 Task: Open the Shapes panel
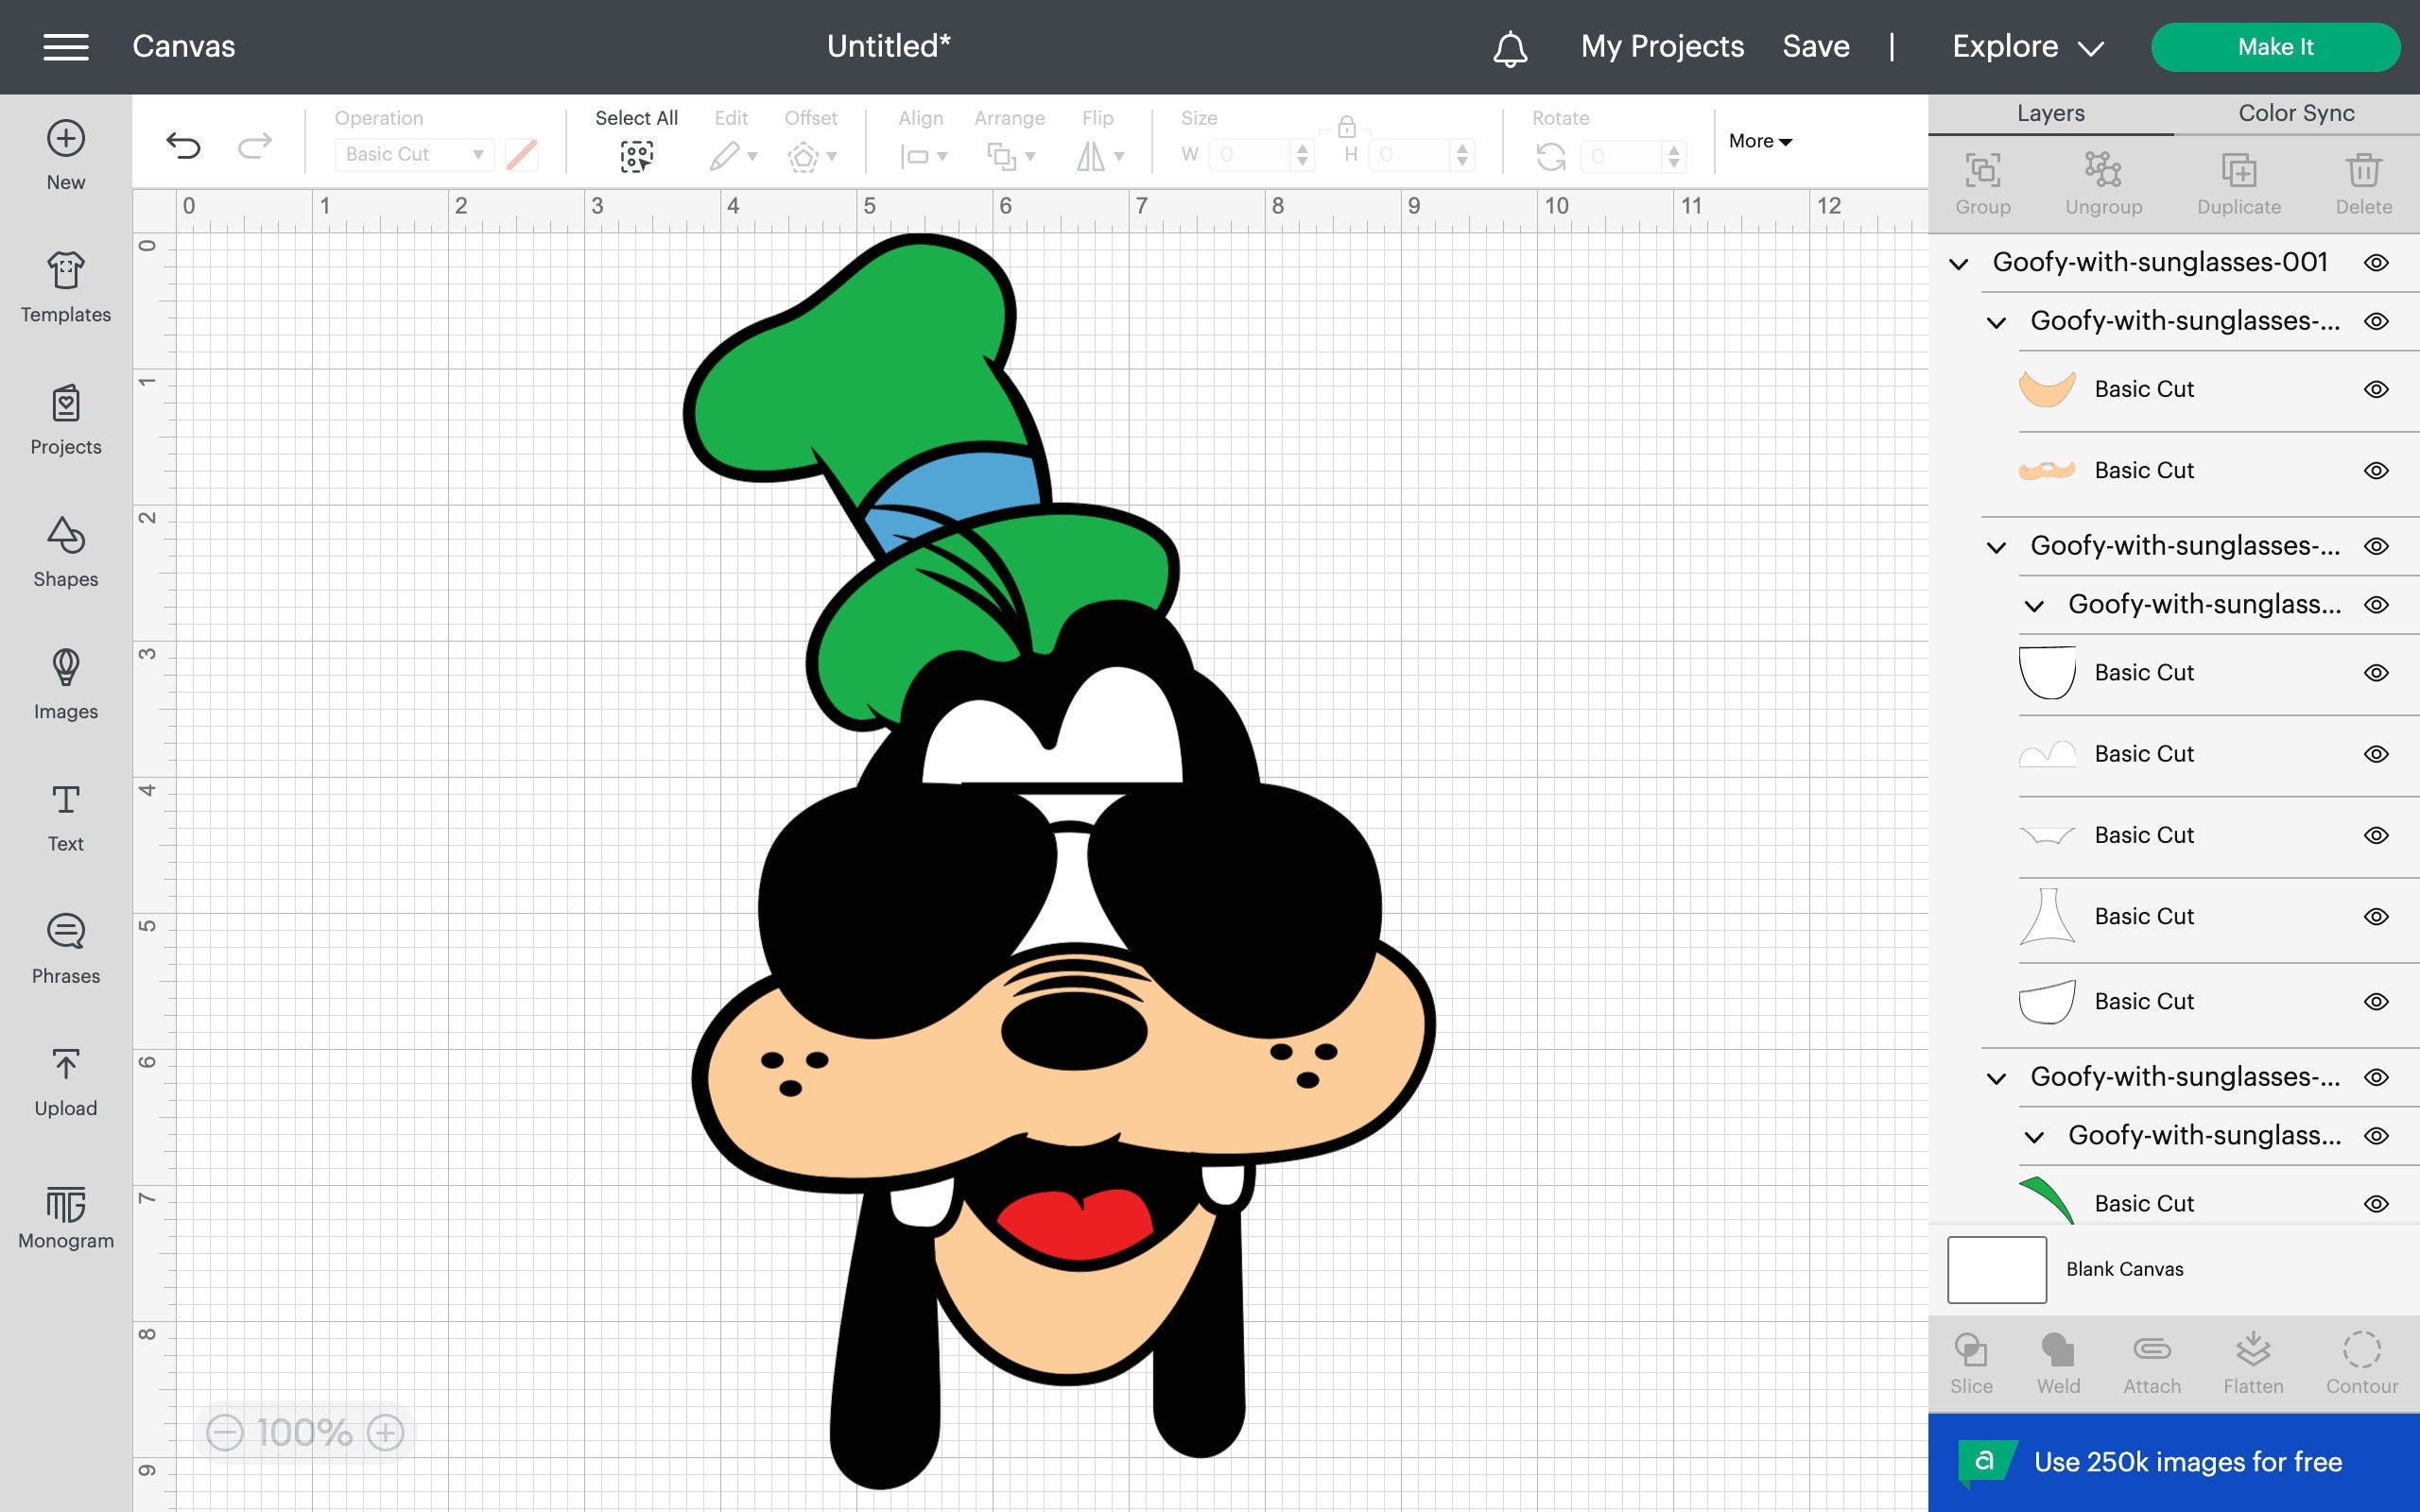[x=65, y=550]
